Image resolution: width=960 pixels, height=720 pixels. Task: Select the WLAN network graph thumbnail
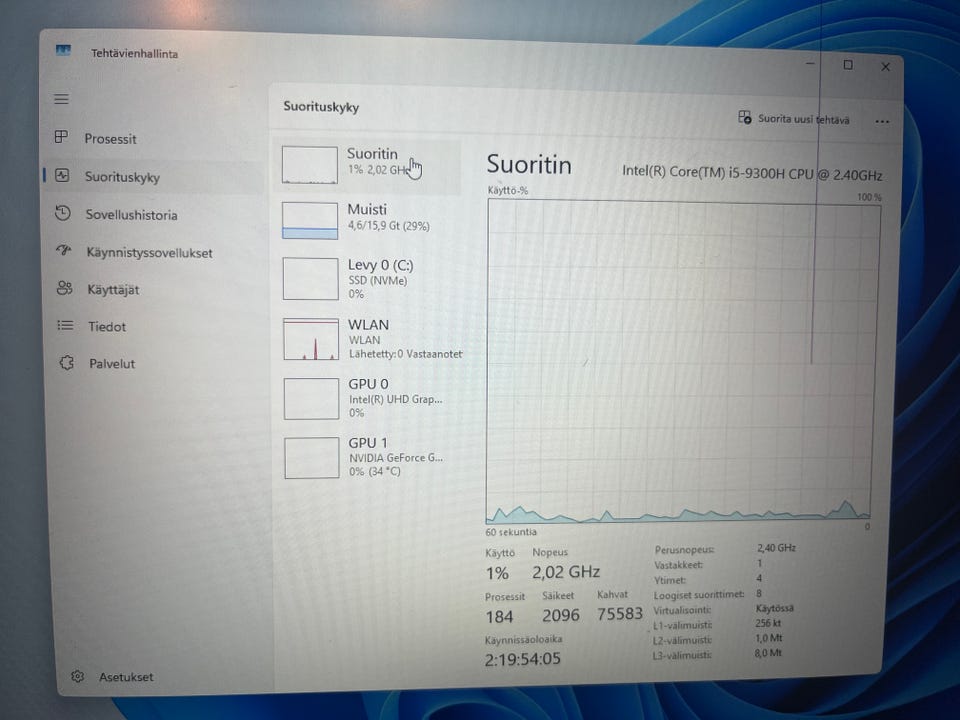pos(311,339)
